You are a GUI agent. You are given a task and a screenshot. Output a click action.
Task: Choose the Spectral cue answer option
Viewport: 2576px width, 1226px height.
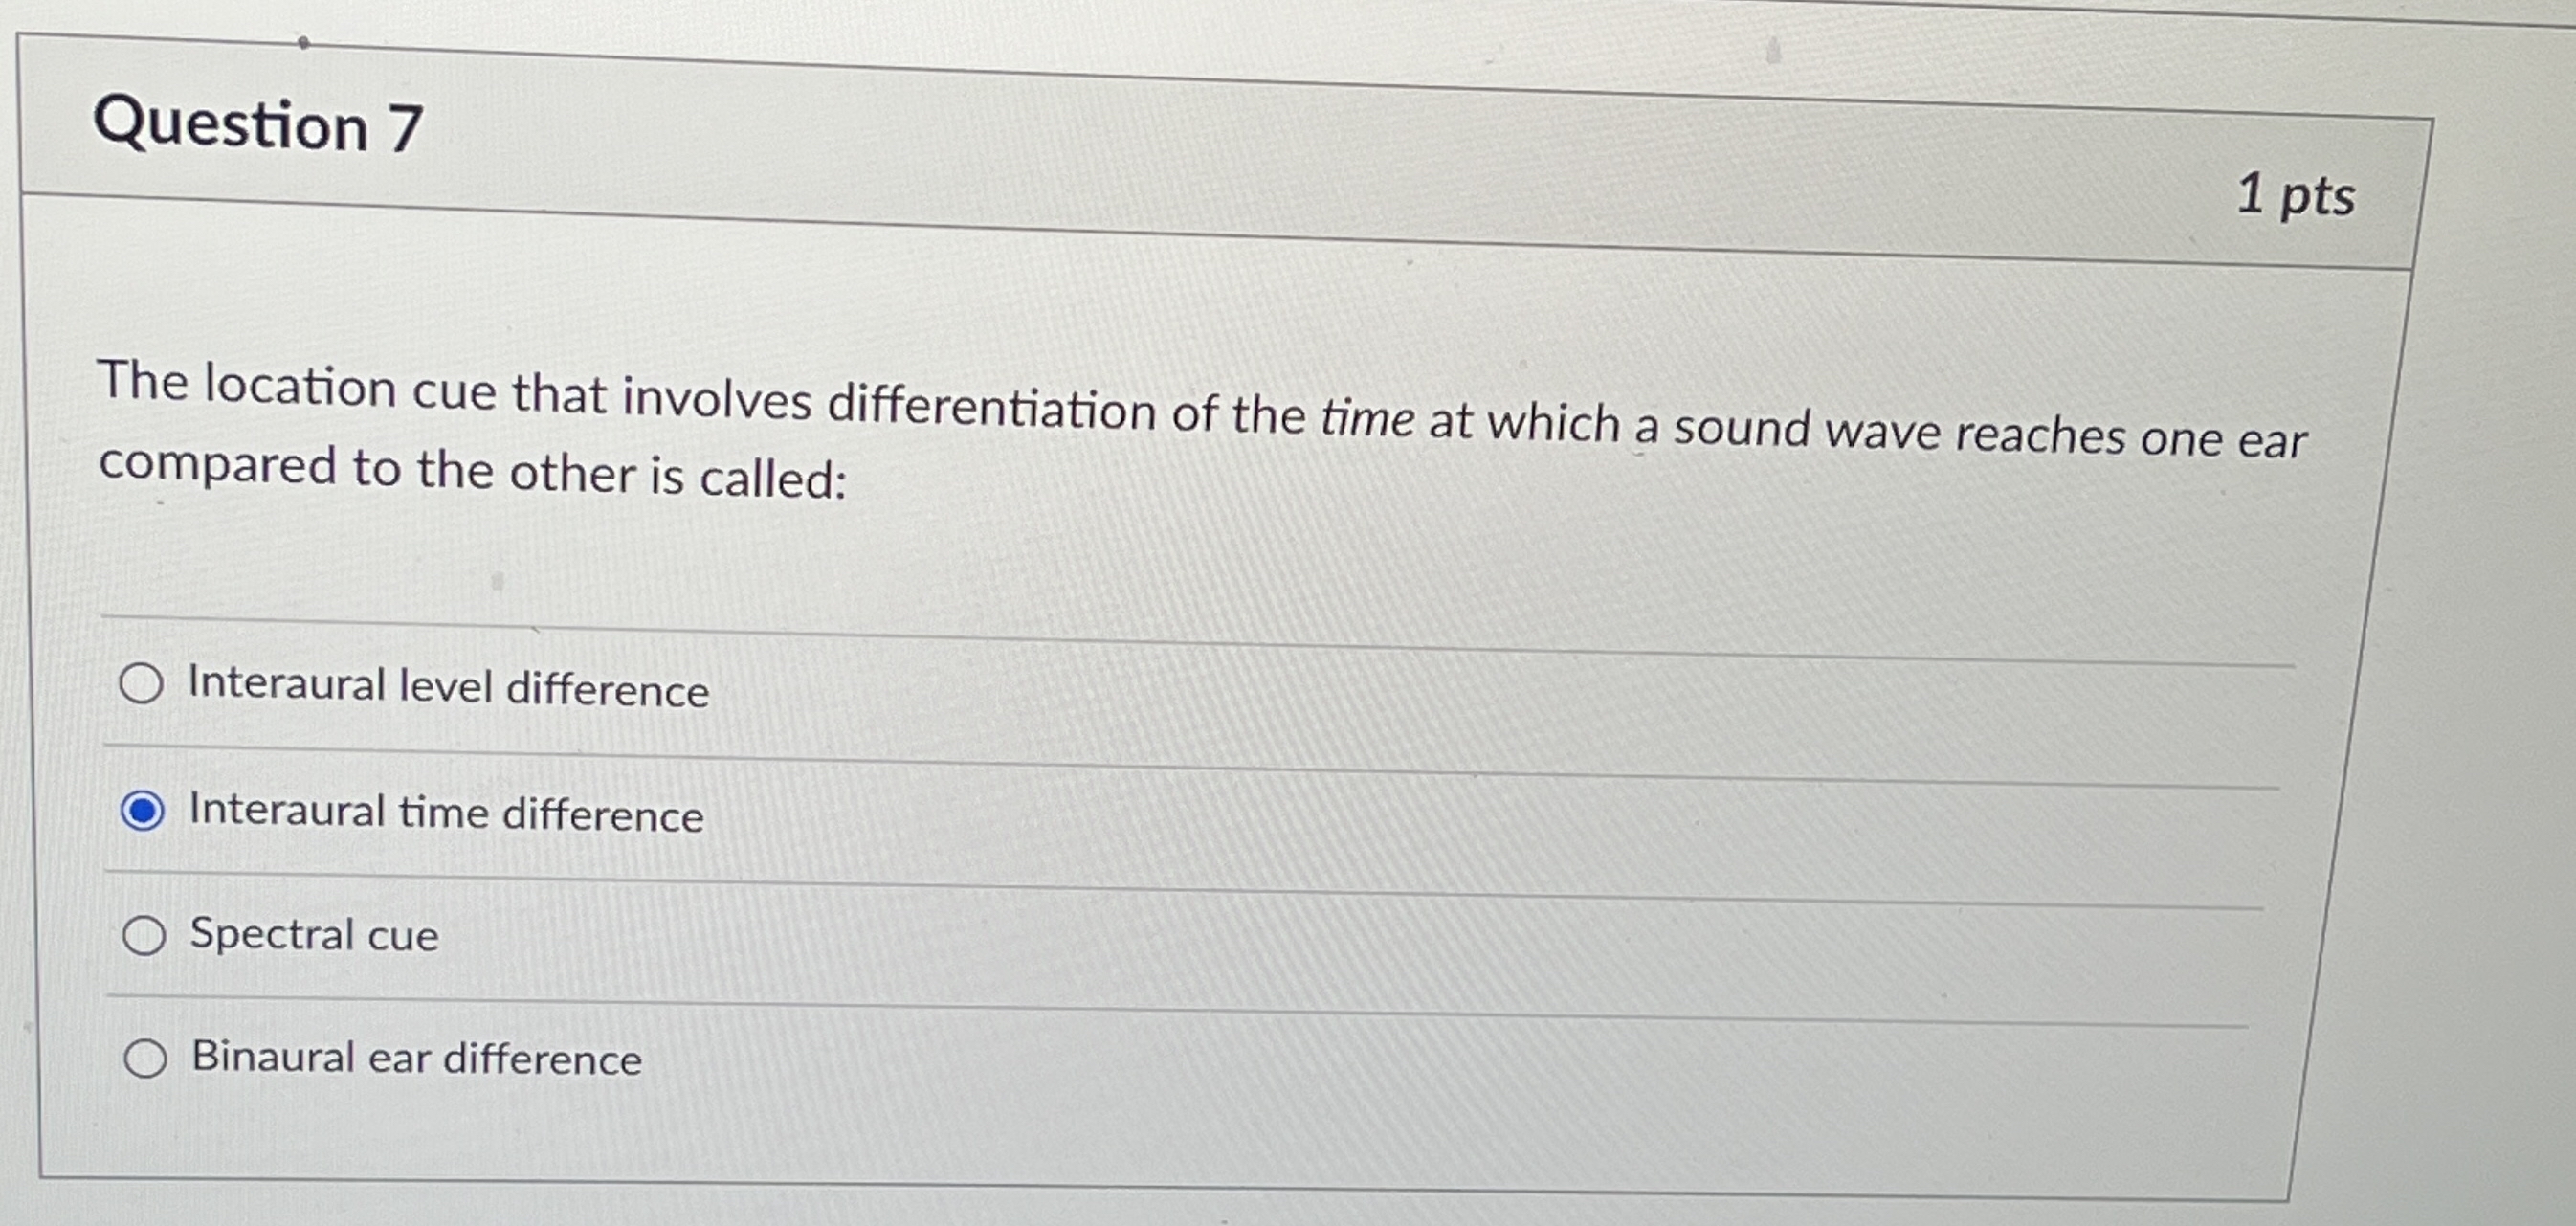pyautogui.click(x=146, y=935)
